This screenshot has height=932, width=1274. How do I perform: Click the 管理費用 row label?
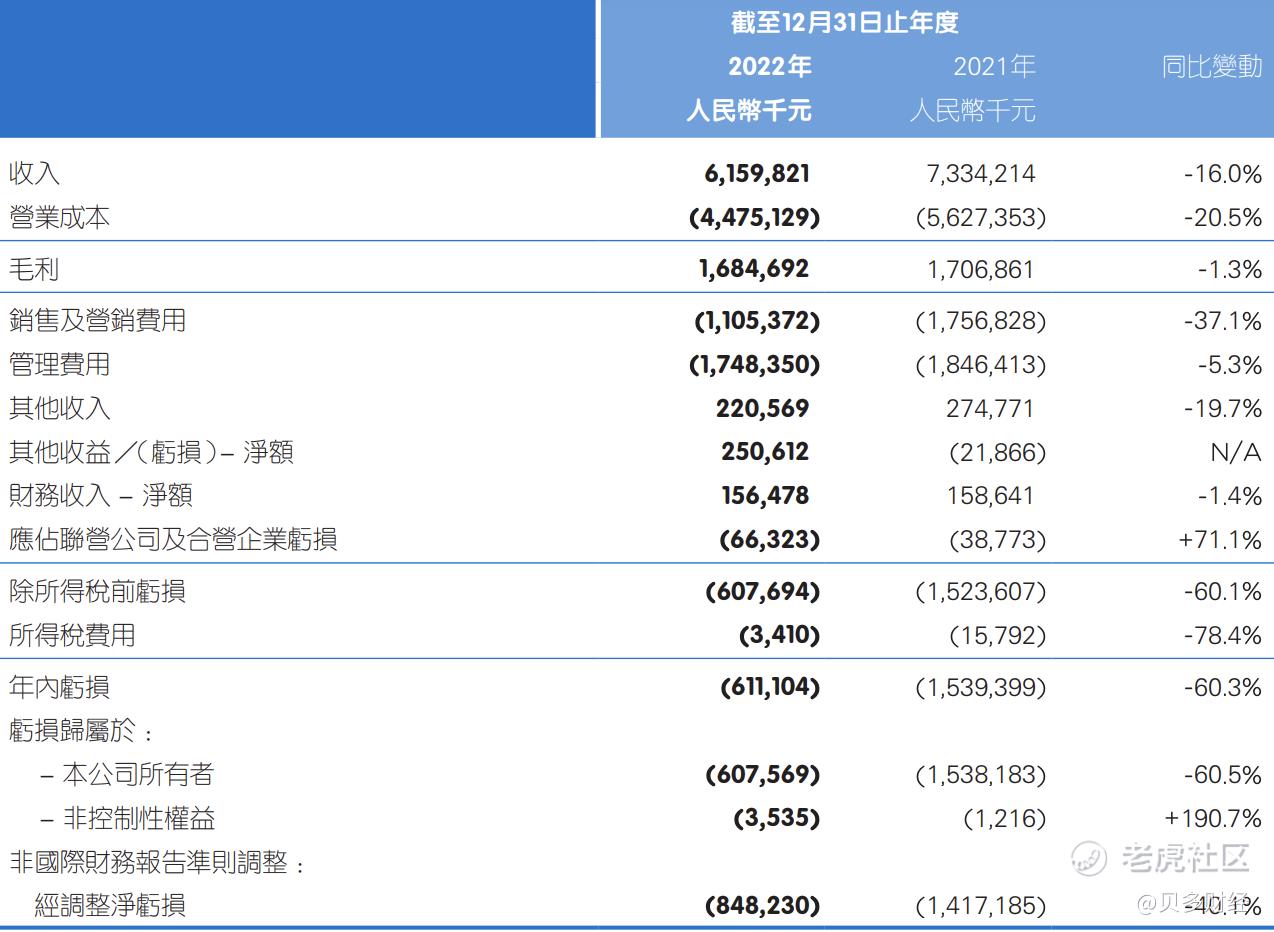59,365
